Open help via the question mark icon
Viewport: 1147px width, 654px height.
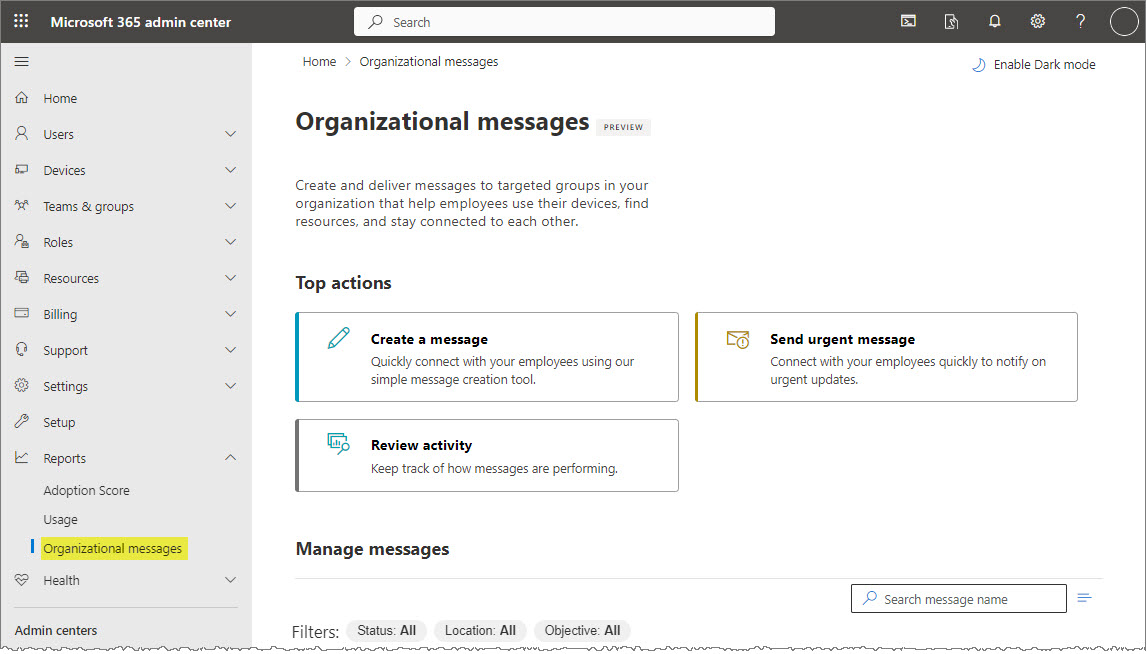(x=1080, y=21)
